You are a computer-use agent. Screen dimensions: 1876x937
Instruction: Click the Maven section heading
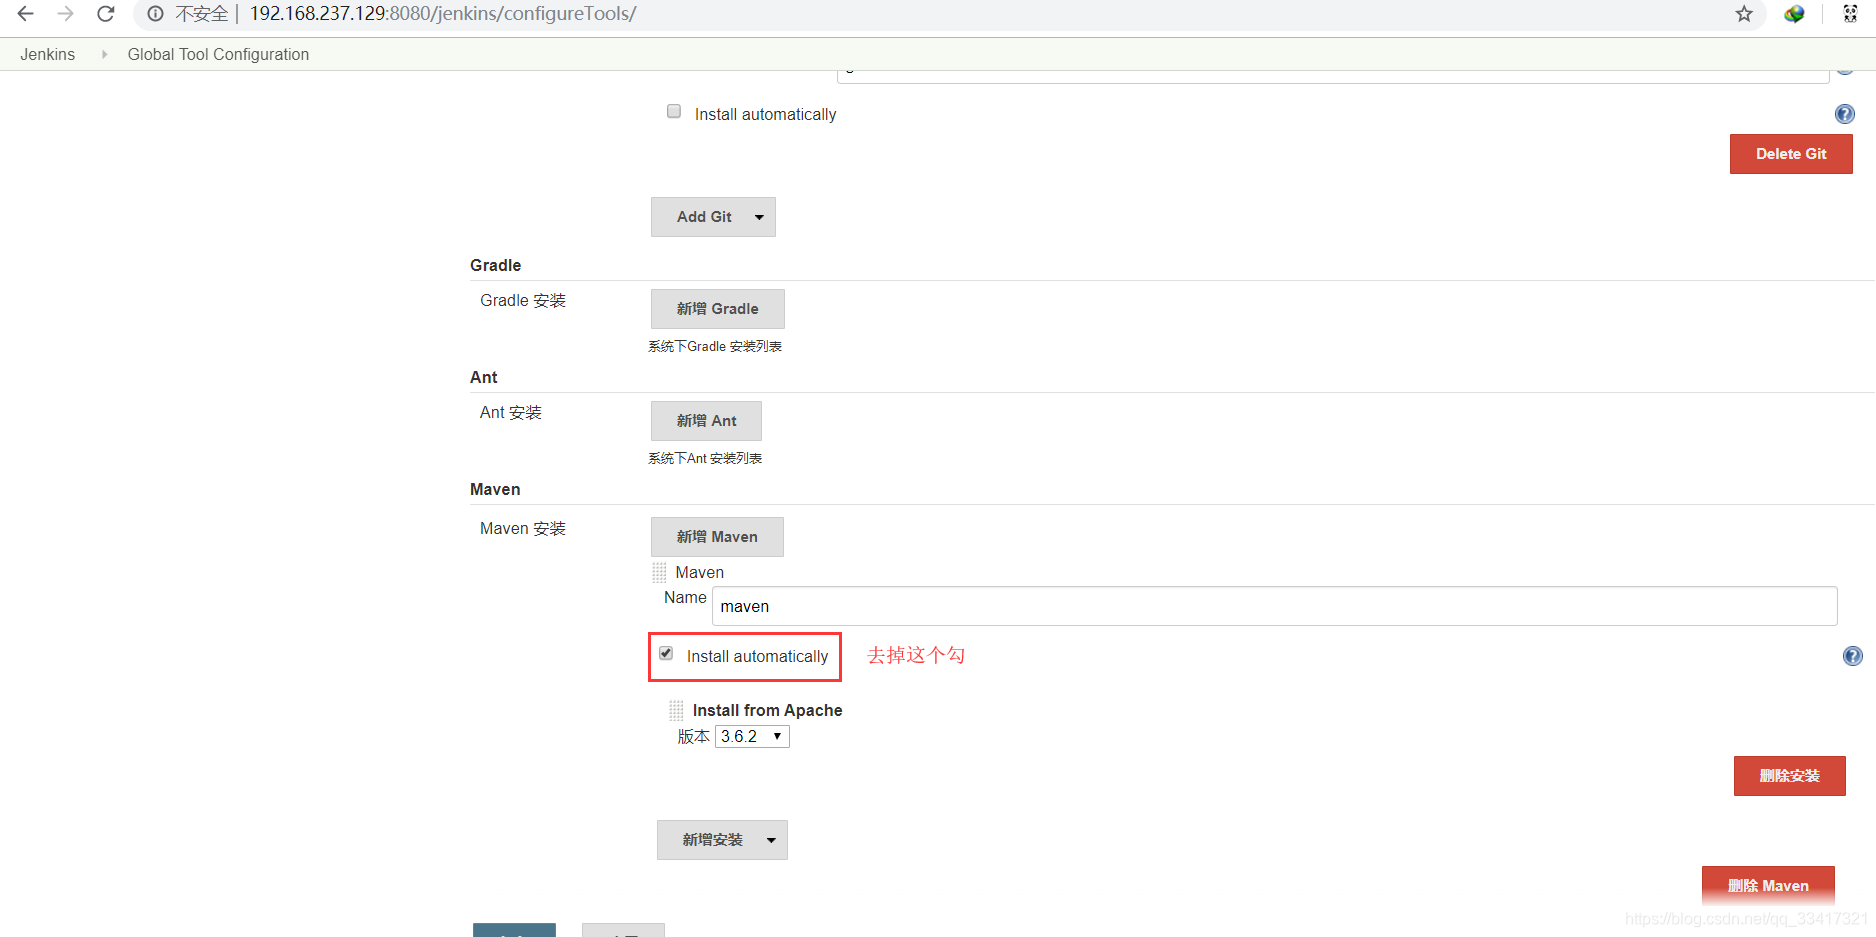pos(495,489)
